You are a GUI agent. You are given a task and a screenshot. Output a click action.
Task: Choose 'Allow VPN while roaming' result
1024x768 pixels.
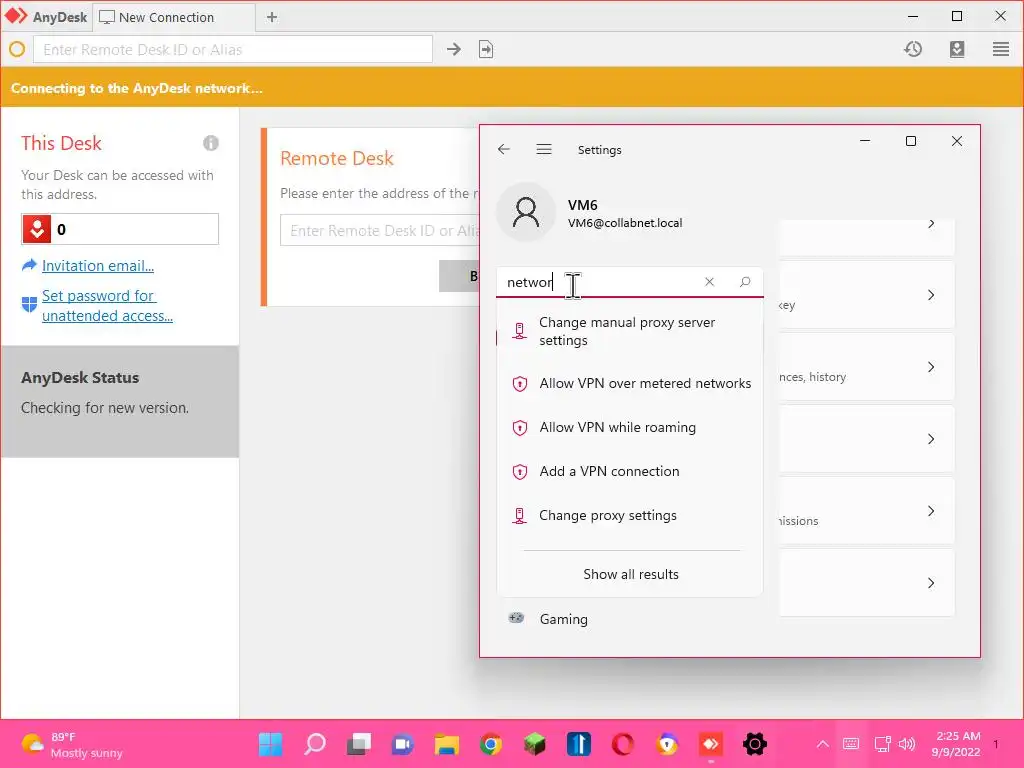pos(630,427)
